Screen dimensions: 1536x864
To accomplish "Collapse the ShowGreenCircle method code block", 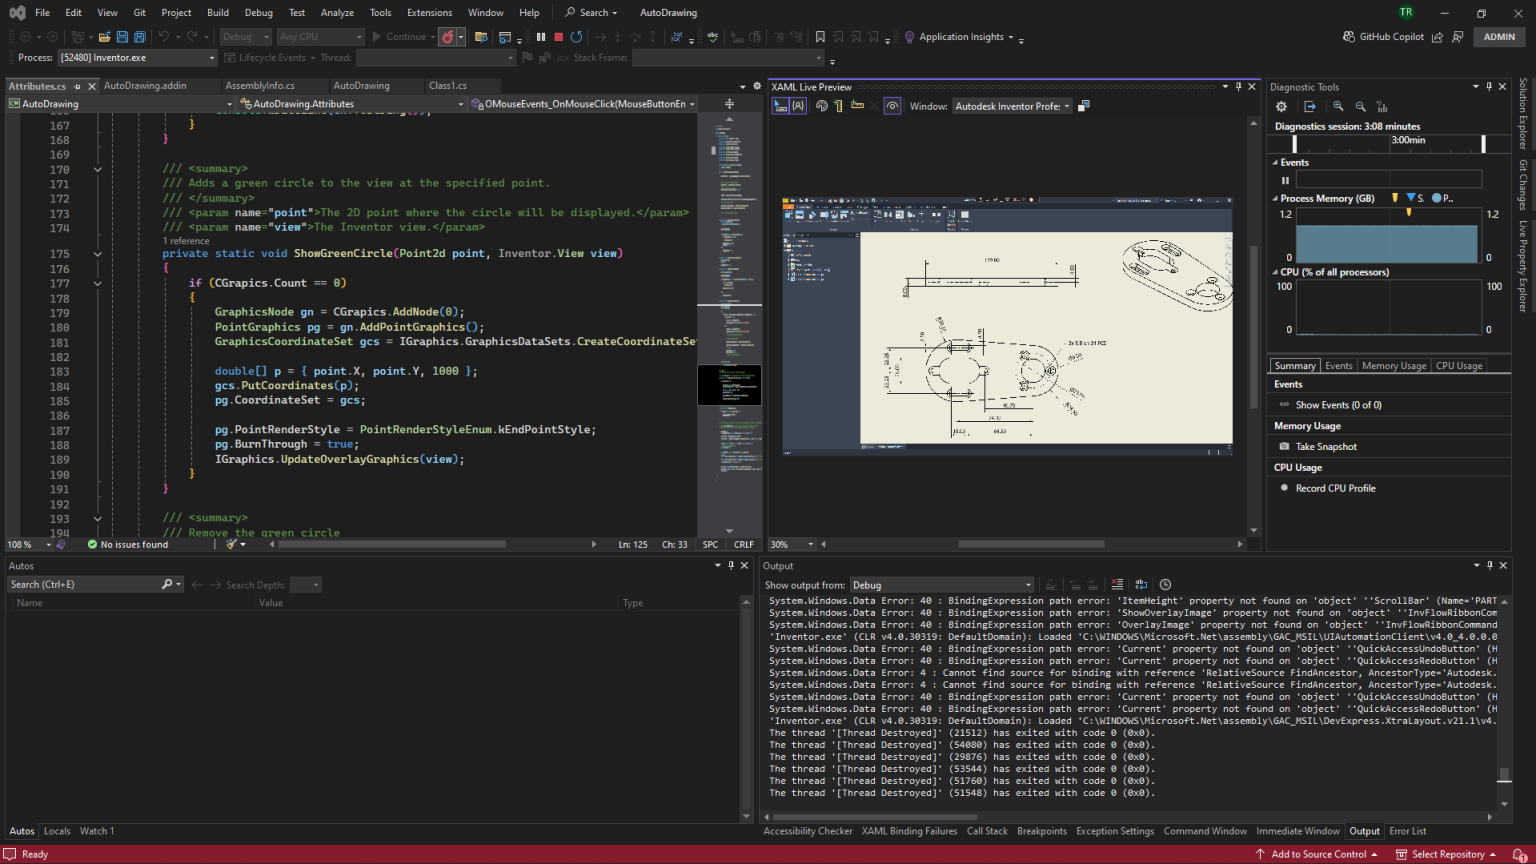I will coord(98,254).
